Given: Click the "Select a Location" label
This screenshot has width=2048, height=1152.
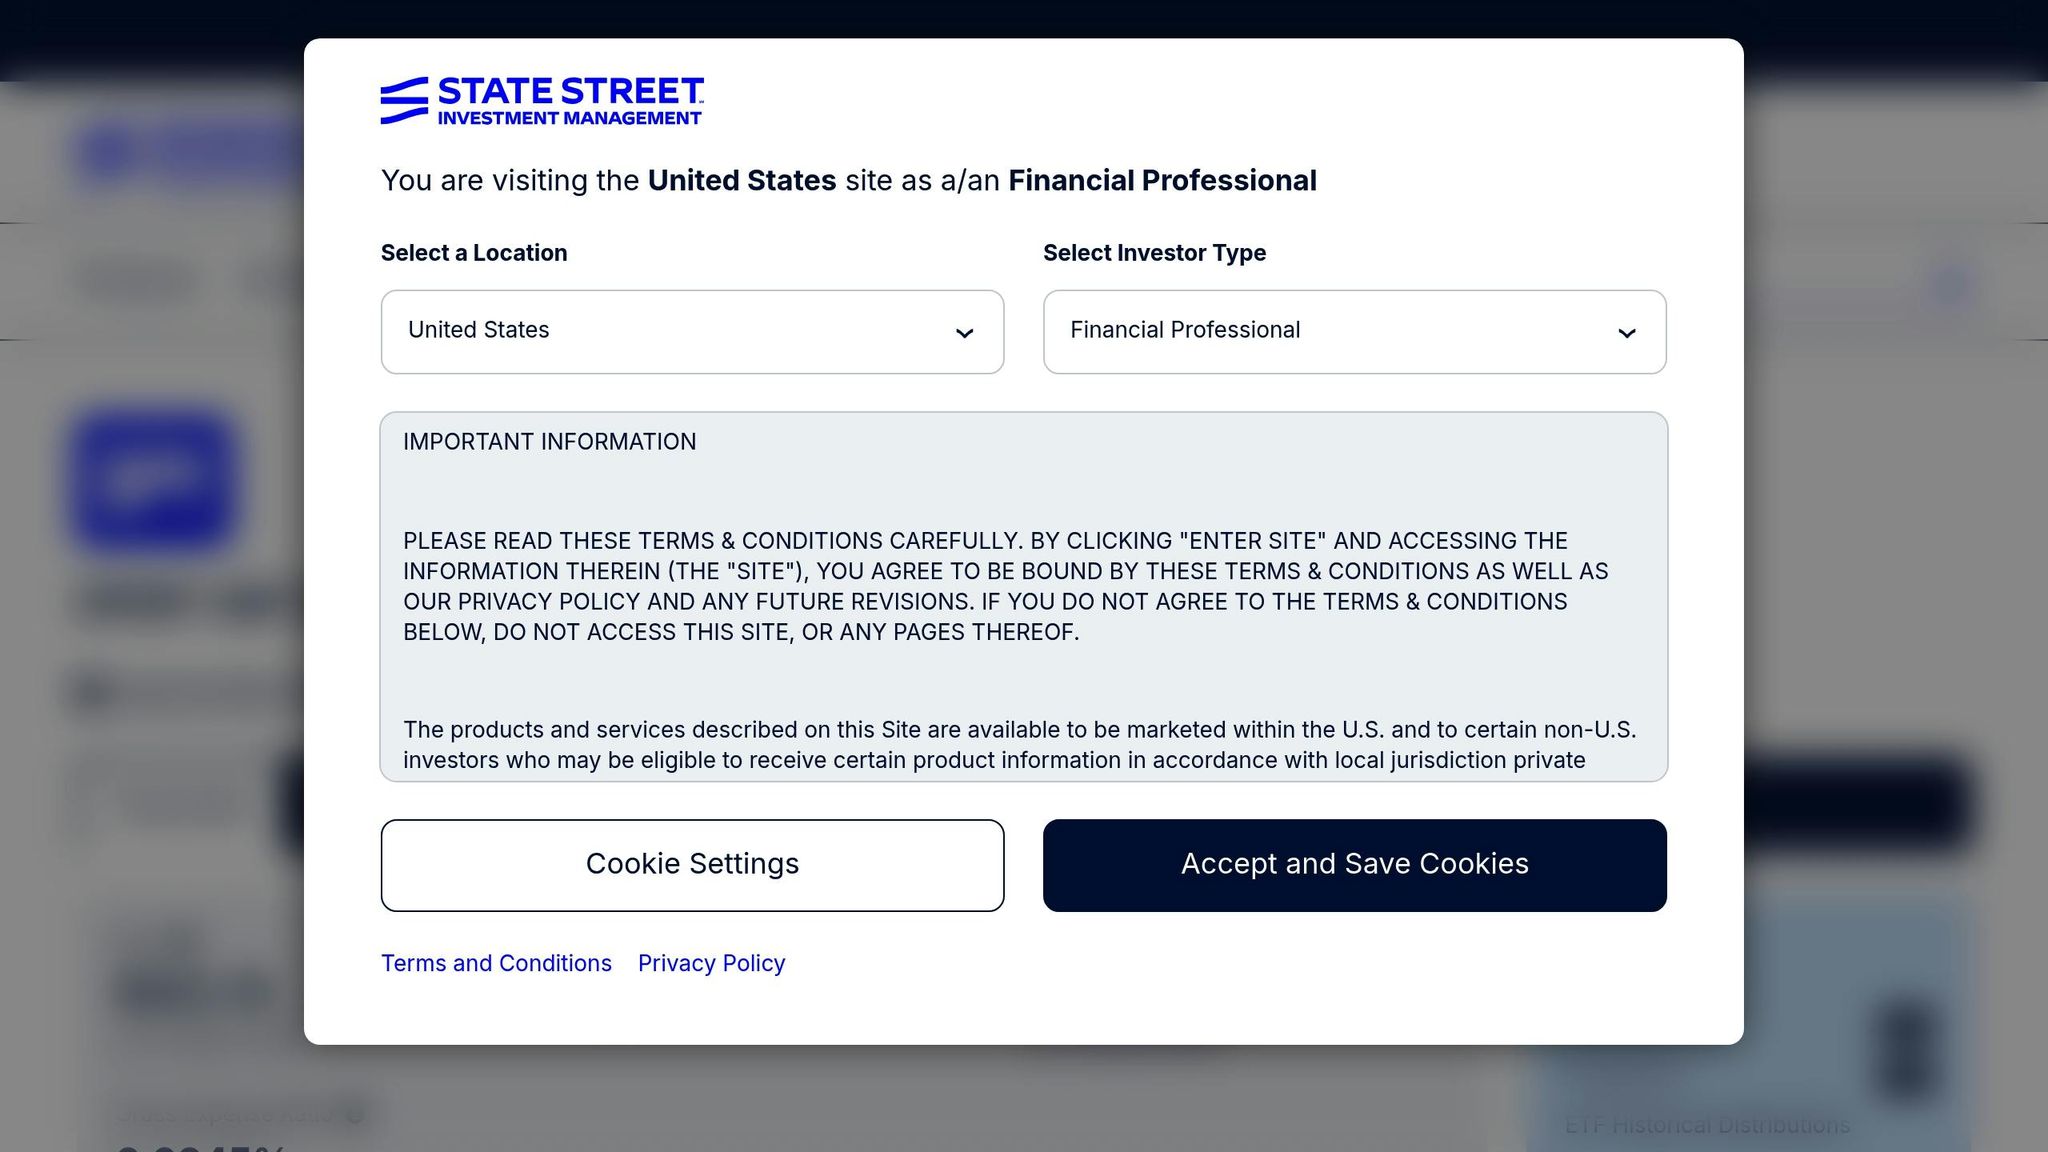Looking at the screenshot, I should (x=474, y=253).
